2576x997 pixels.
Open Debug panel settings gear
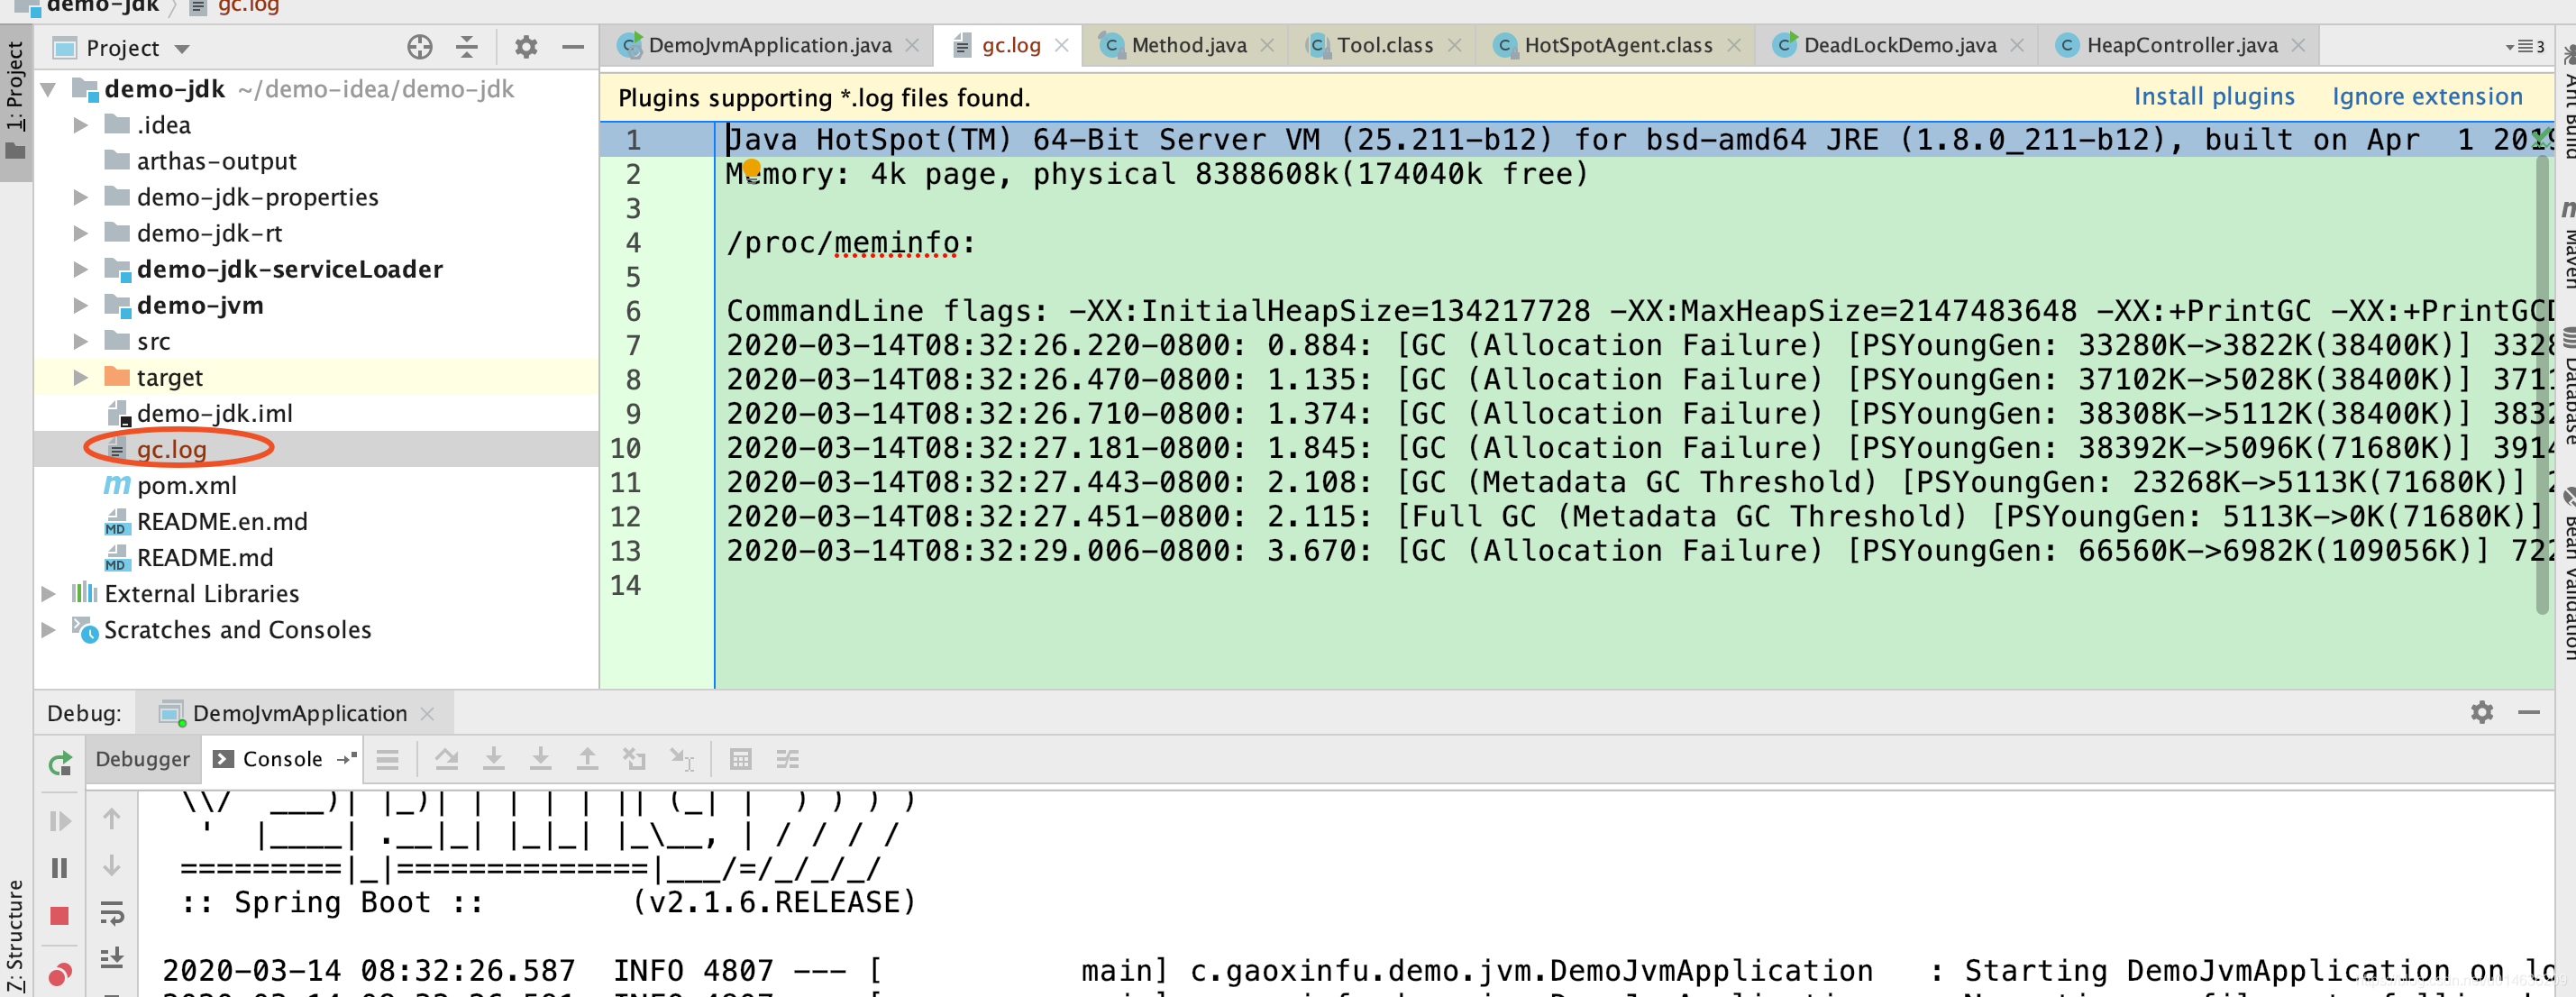tap(2482, 712)
